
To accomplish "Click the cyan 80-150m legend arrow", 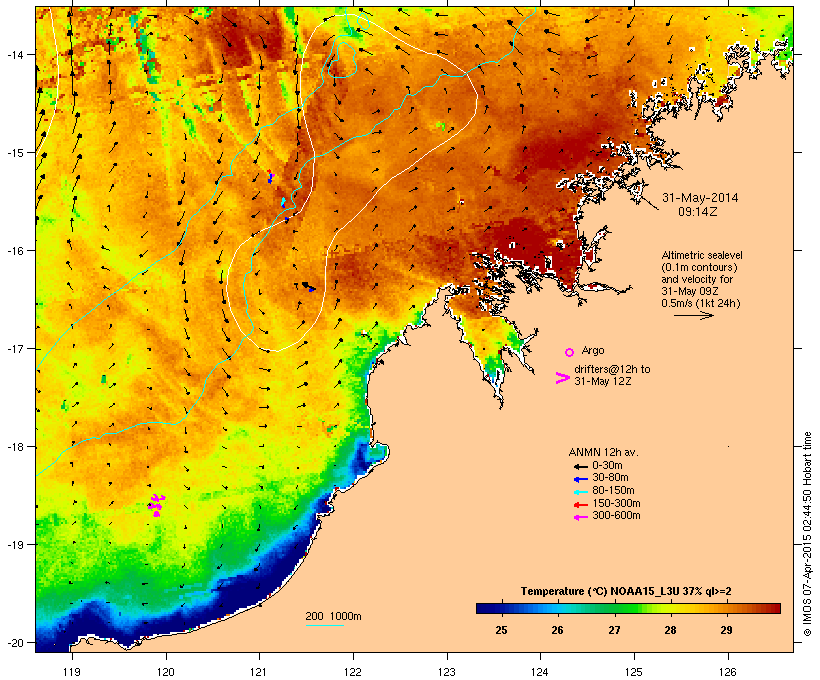I will coord(580,492).
